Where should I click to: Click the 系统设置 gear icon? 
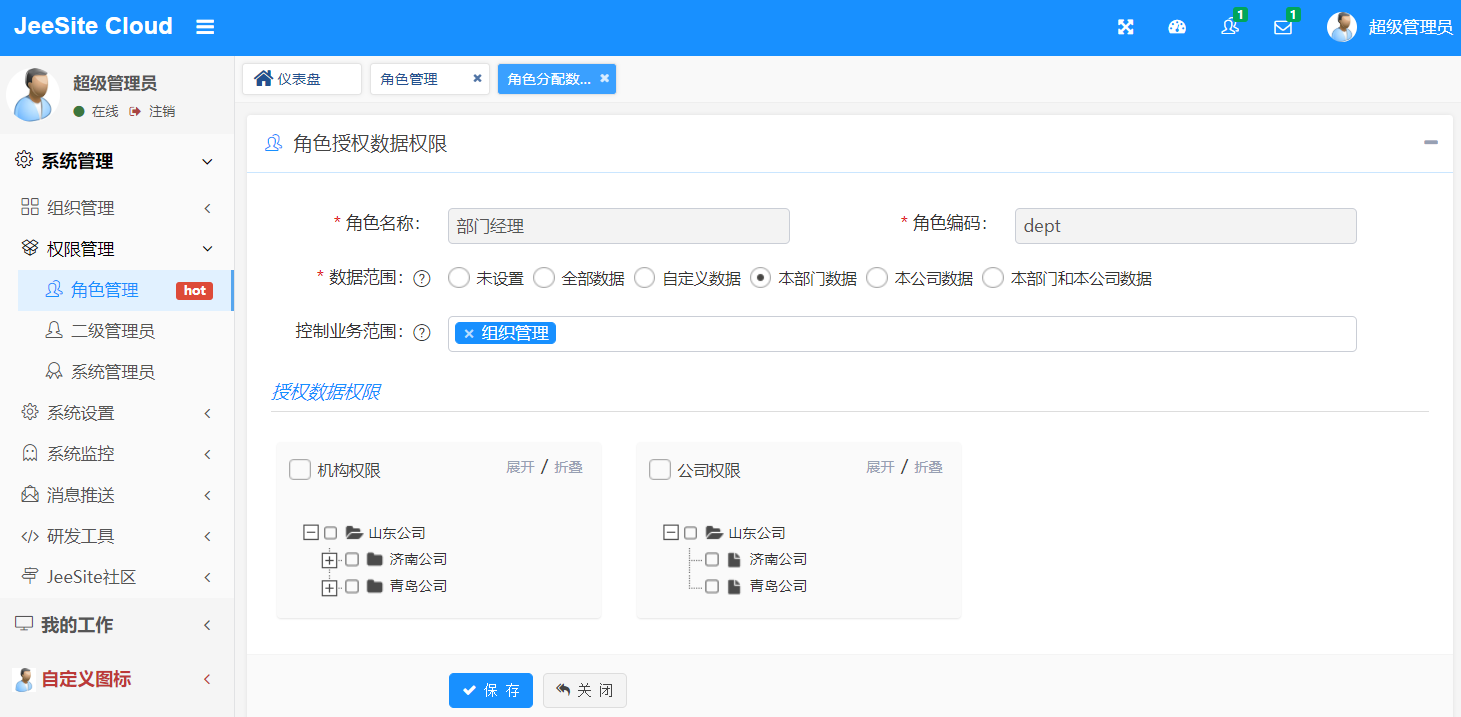click(x=30, y=412)
